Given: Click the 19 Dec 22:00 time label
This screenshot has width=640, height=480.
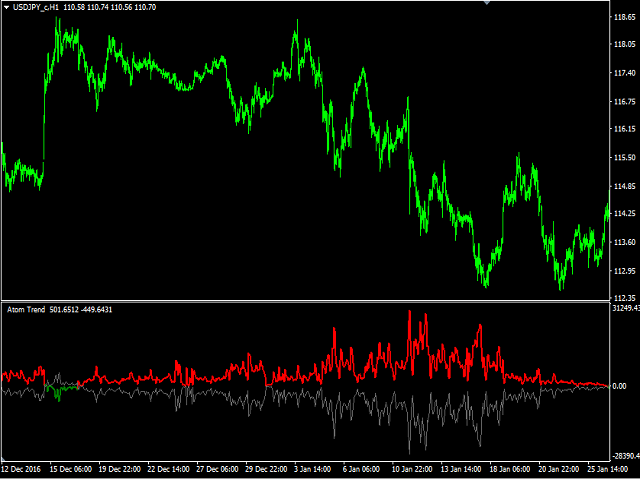Looking at the screenshot, I should click(x=120, y=469).
